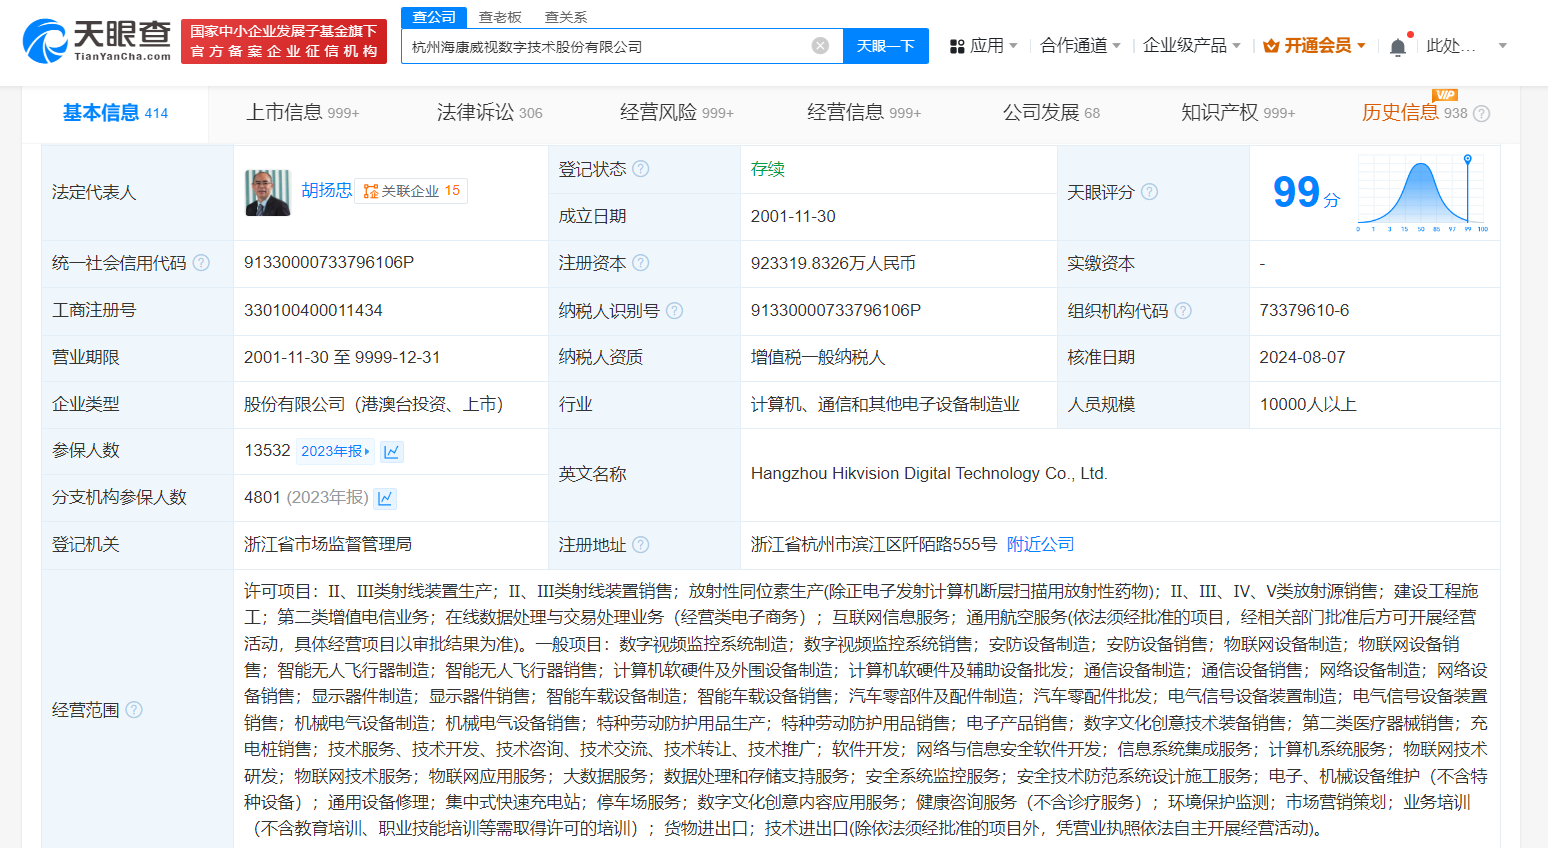This screenshot has height=849, width=1548.
Task: Click chart icon next to 分支机构参保人数
Action: [384, 498]
